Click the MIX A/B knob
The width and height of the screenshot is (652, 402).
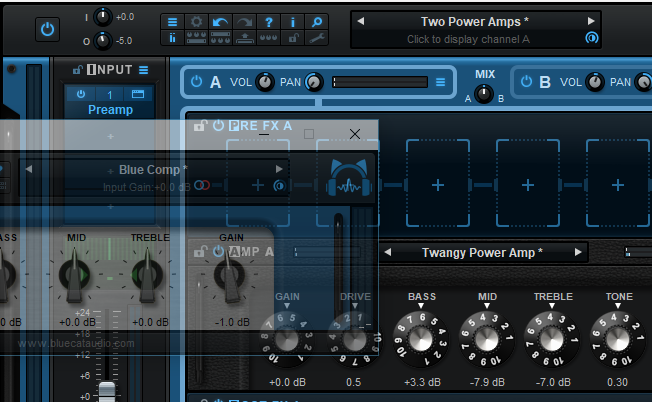click(x=484, y=94)
